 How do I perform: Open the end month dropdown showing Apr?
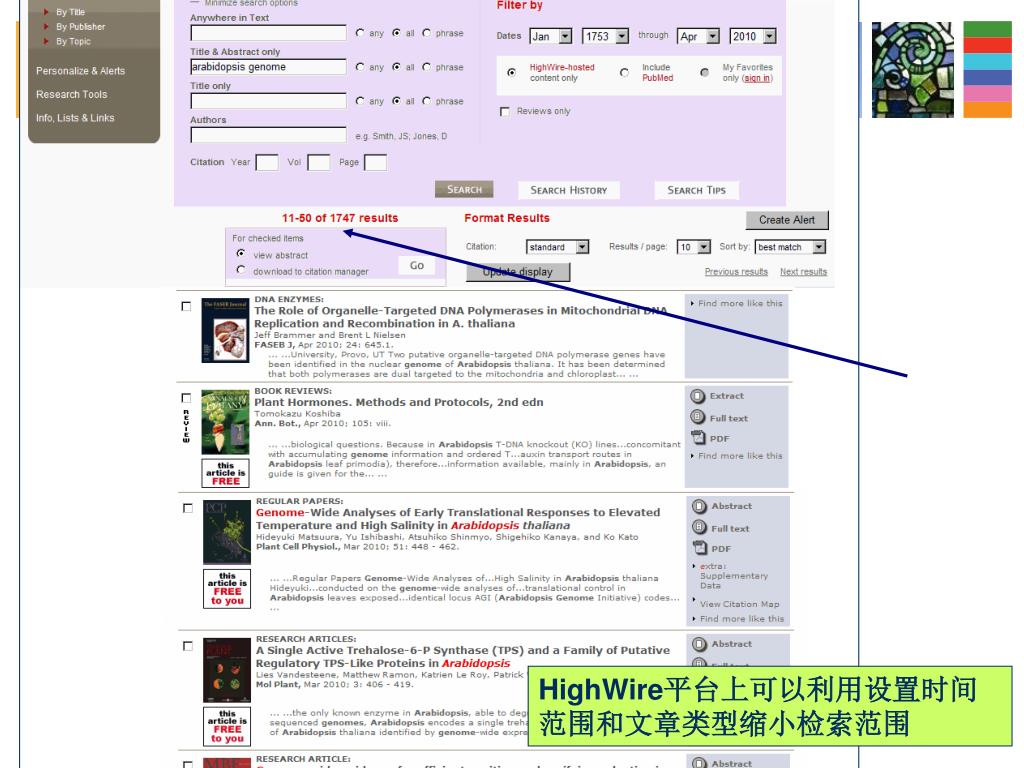[x=698, y=37]
